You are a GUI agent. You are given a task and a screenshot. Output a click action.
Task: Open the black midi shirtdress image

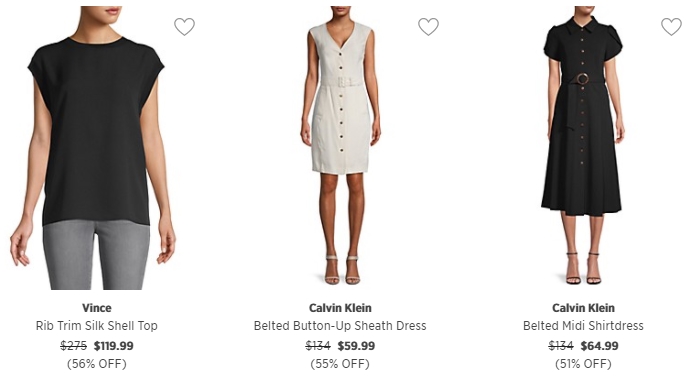pyautogui.click(x=583, y=146)
